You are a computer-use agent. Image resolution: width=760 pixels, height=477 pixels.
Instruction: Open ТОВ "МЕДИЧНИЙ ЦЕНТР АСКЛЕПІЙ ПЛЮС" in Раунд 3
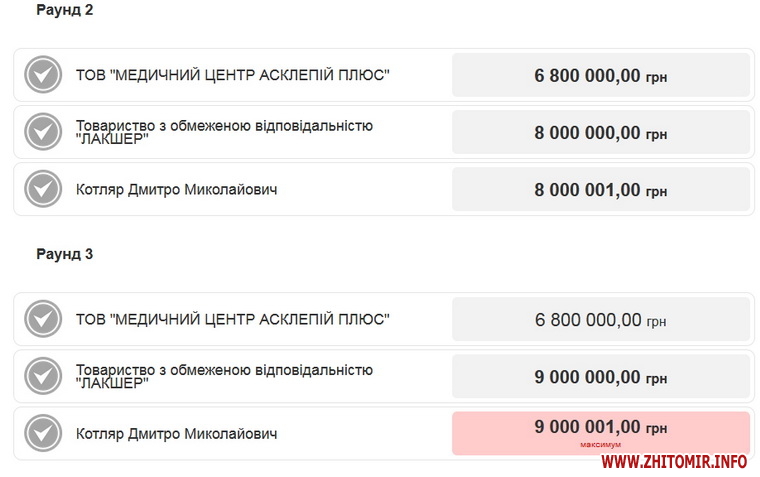coord(232,319)
